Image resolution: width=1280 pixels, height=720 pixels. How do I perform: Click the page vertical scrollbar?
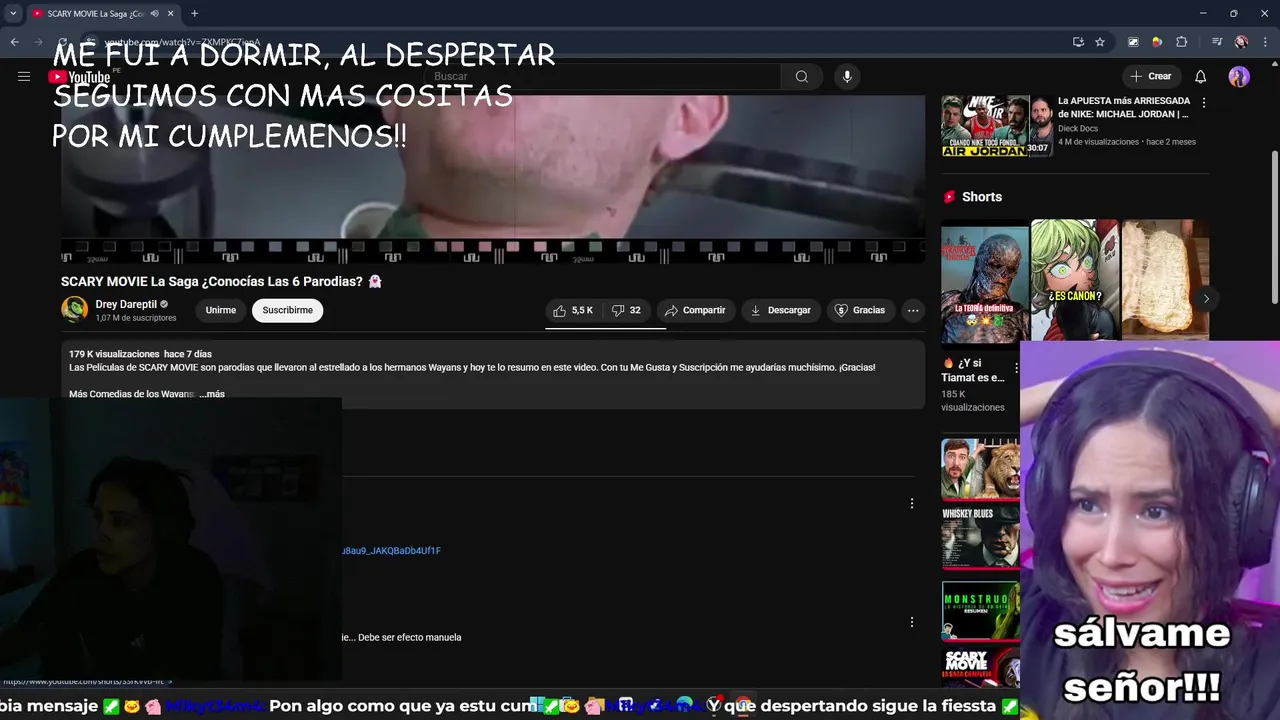(x=1274, y=228)
